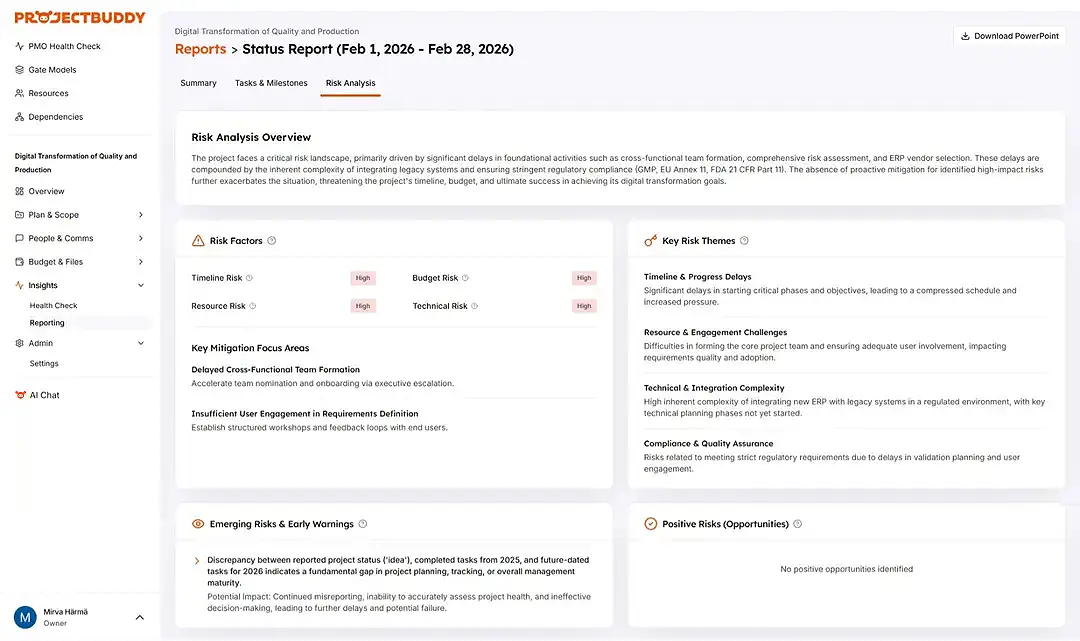Click the info icon next to Budget Risk
The height and width of the screenshot is (641, 1080).
point(466,278)
